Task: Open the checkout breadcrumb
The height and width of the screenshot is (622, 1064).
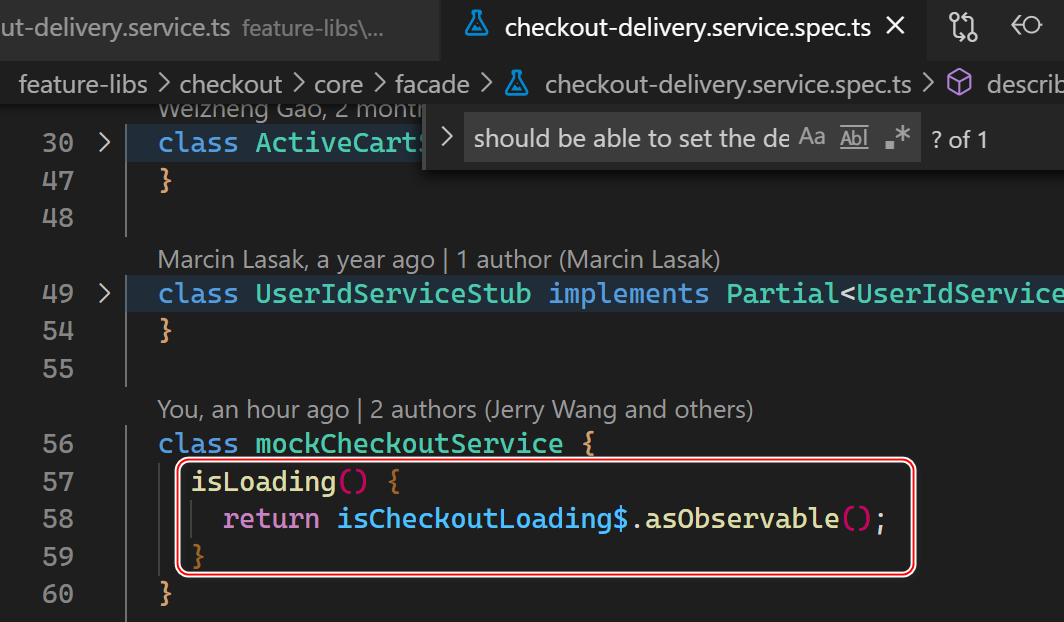Action: point(231,84)
